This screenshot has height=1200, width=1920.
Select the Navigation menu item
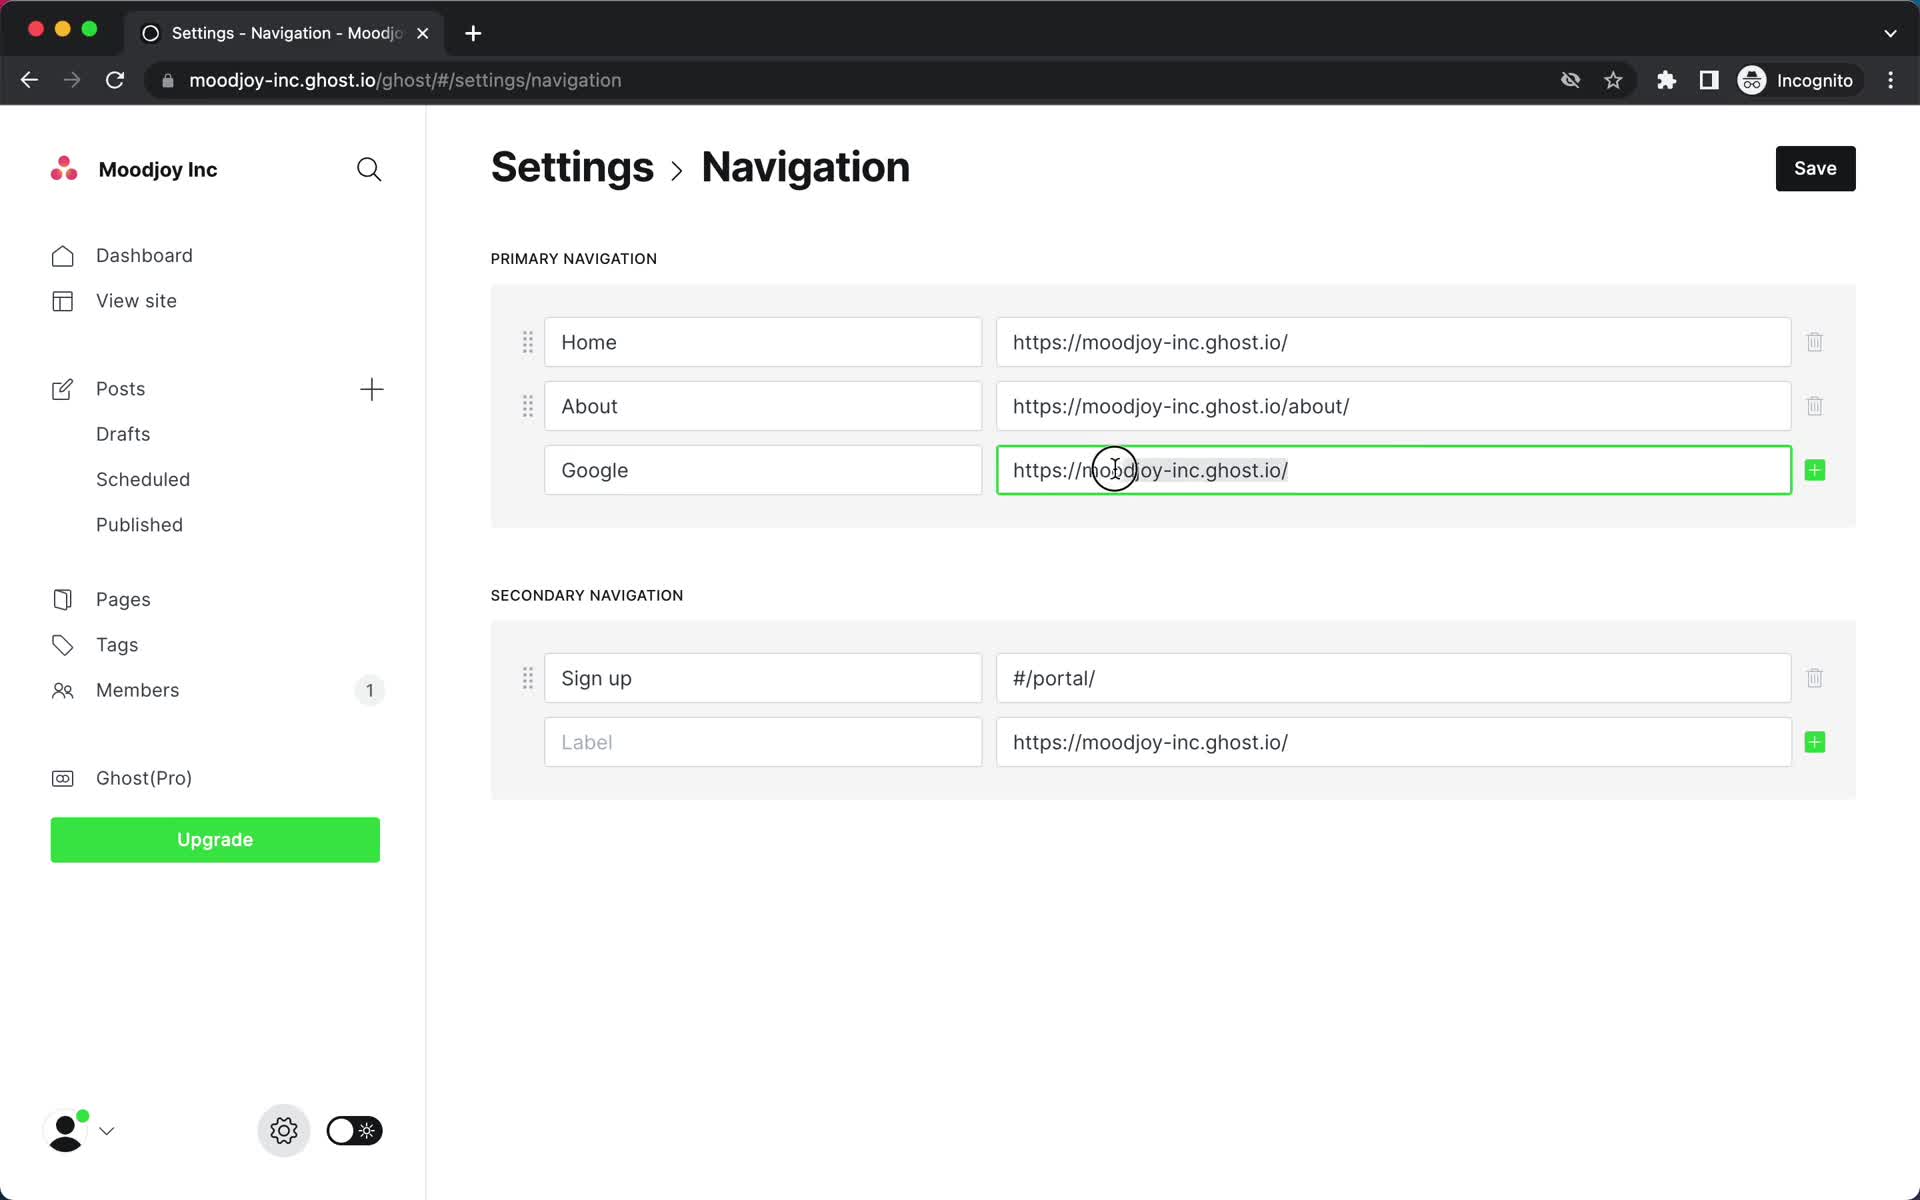(804, 167)
